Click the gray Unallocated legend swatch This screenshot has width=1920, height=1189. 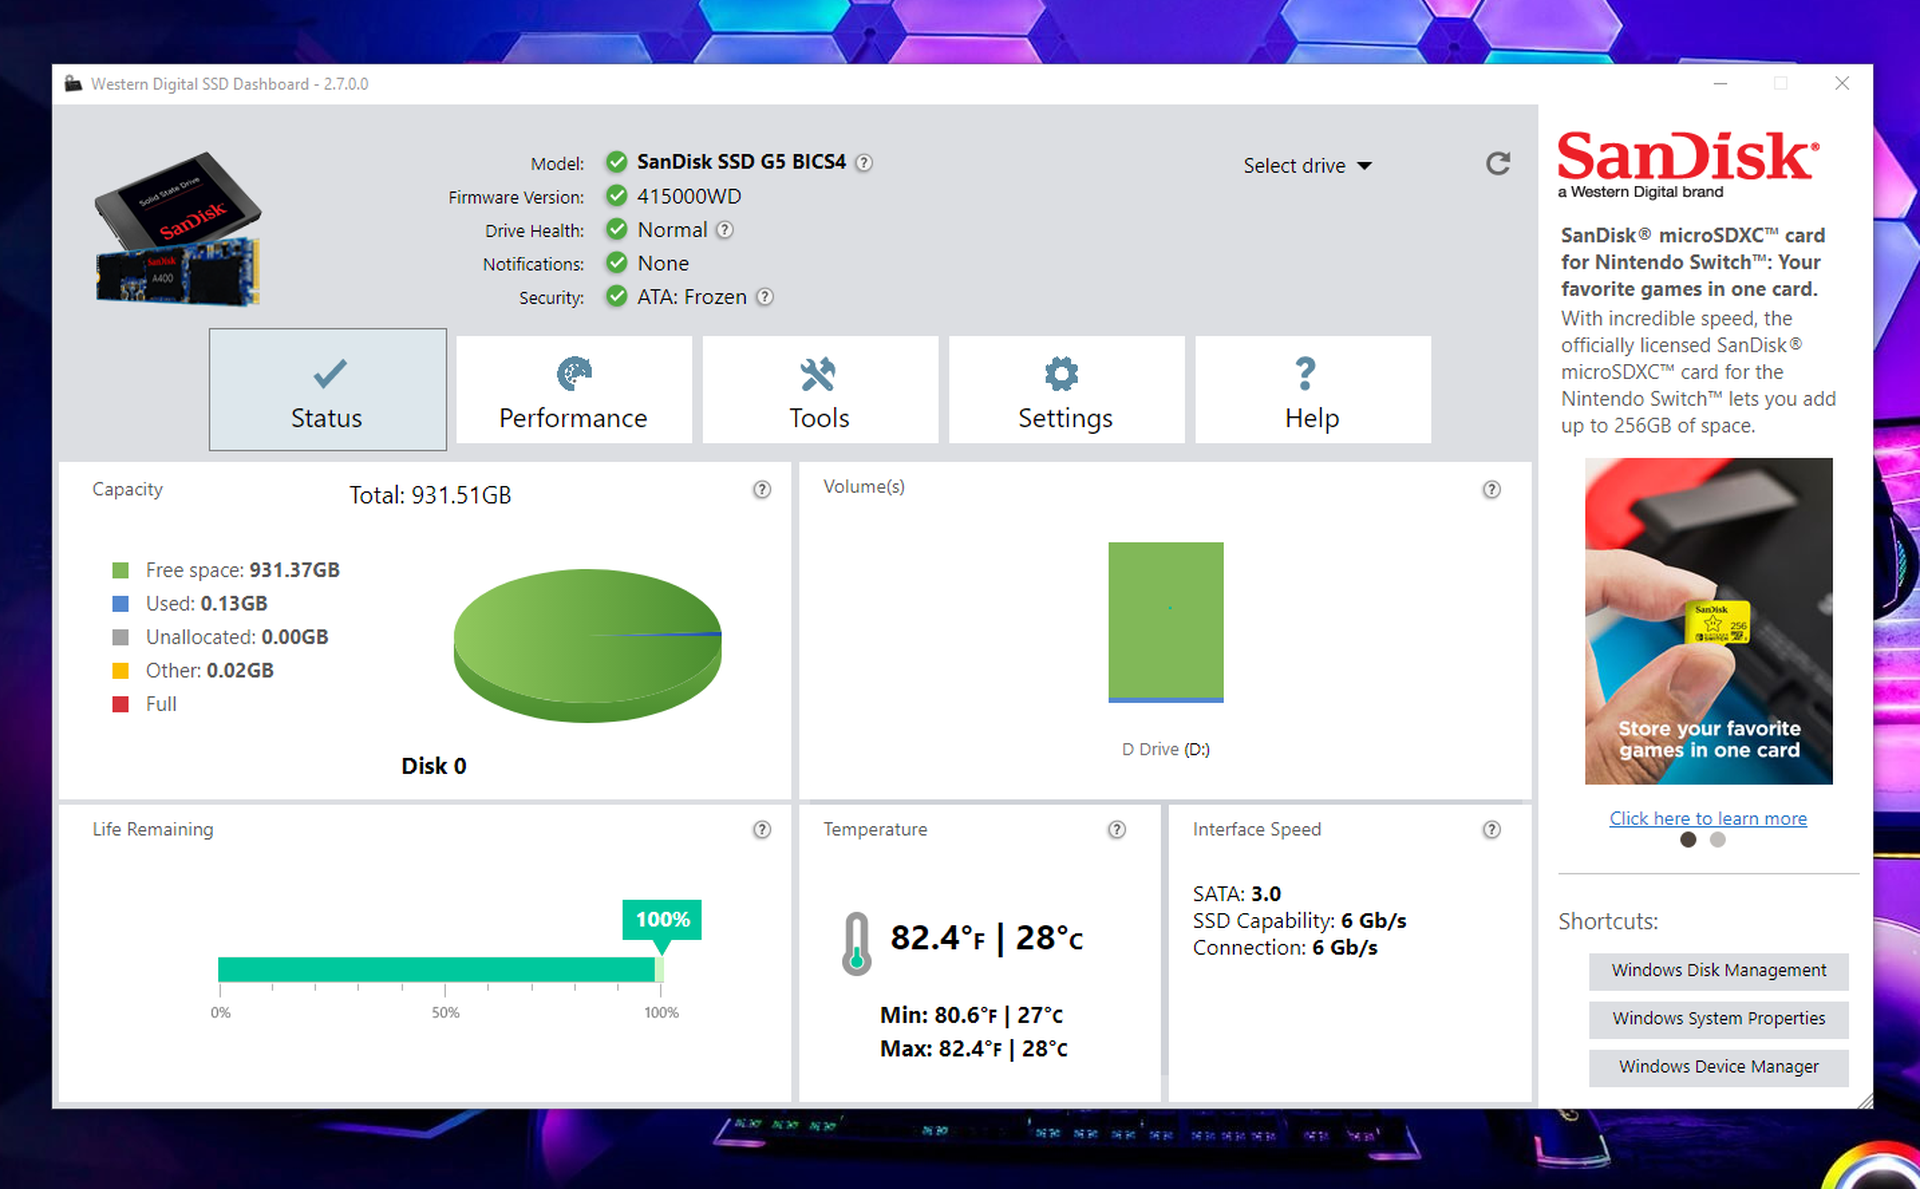(121, 637)
